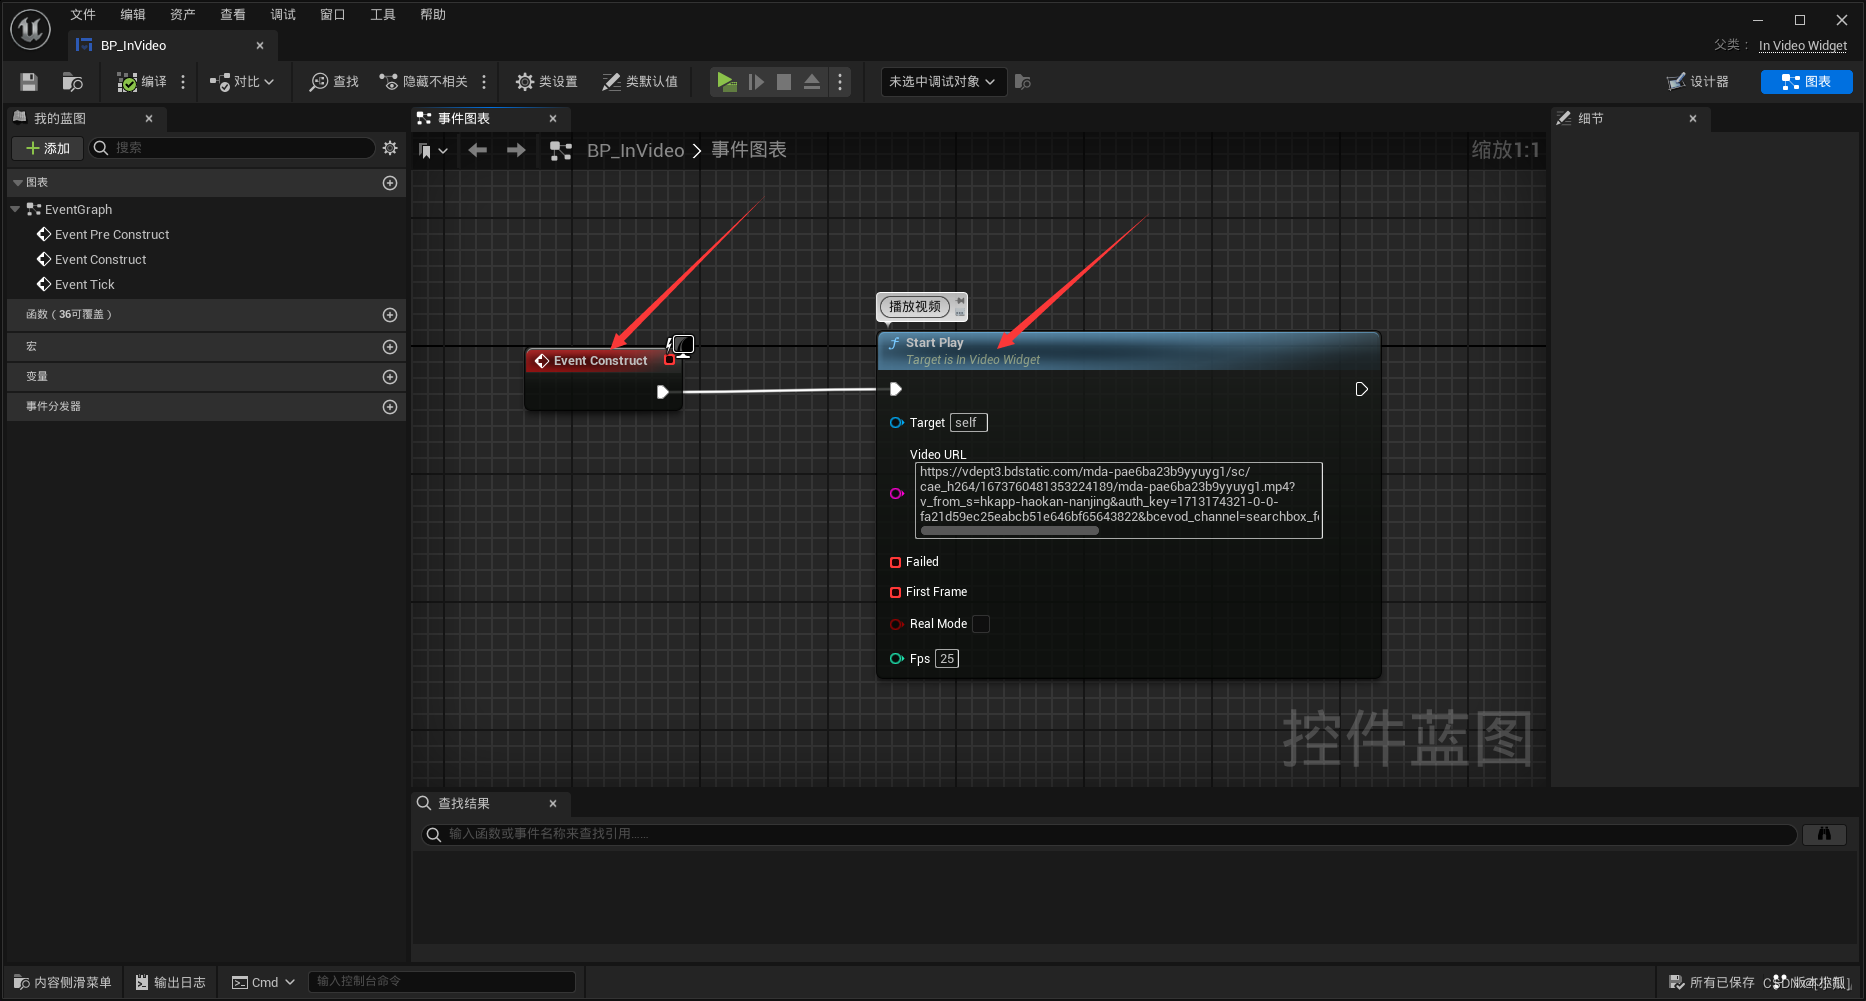This screenshot has height=1001, width=1866.
Task: Stop the play session
Action: pyautogui.click(x=784, y=82)
